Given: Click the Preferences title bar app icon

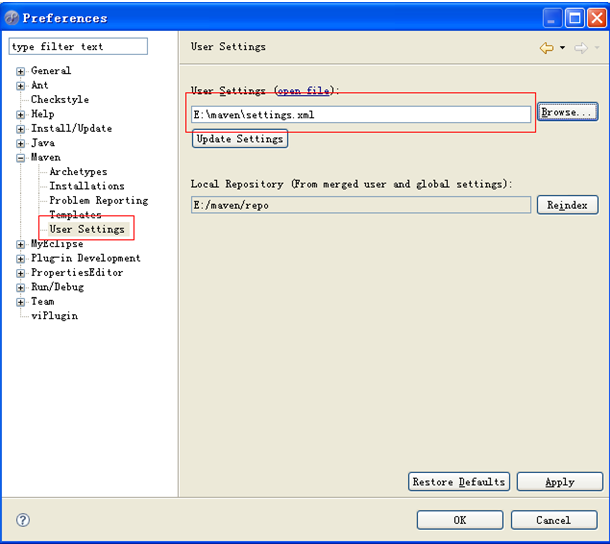Looking at the screenshot, I should (12, 18).
